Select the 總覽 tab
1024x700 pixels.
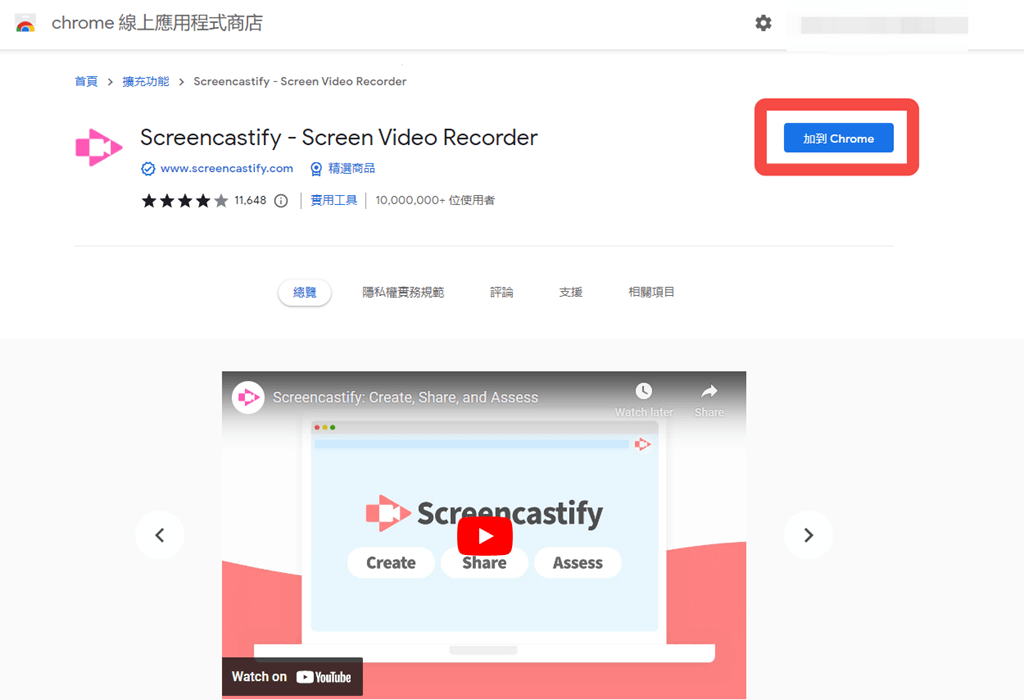(x=305, y=293)
